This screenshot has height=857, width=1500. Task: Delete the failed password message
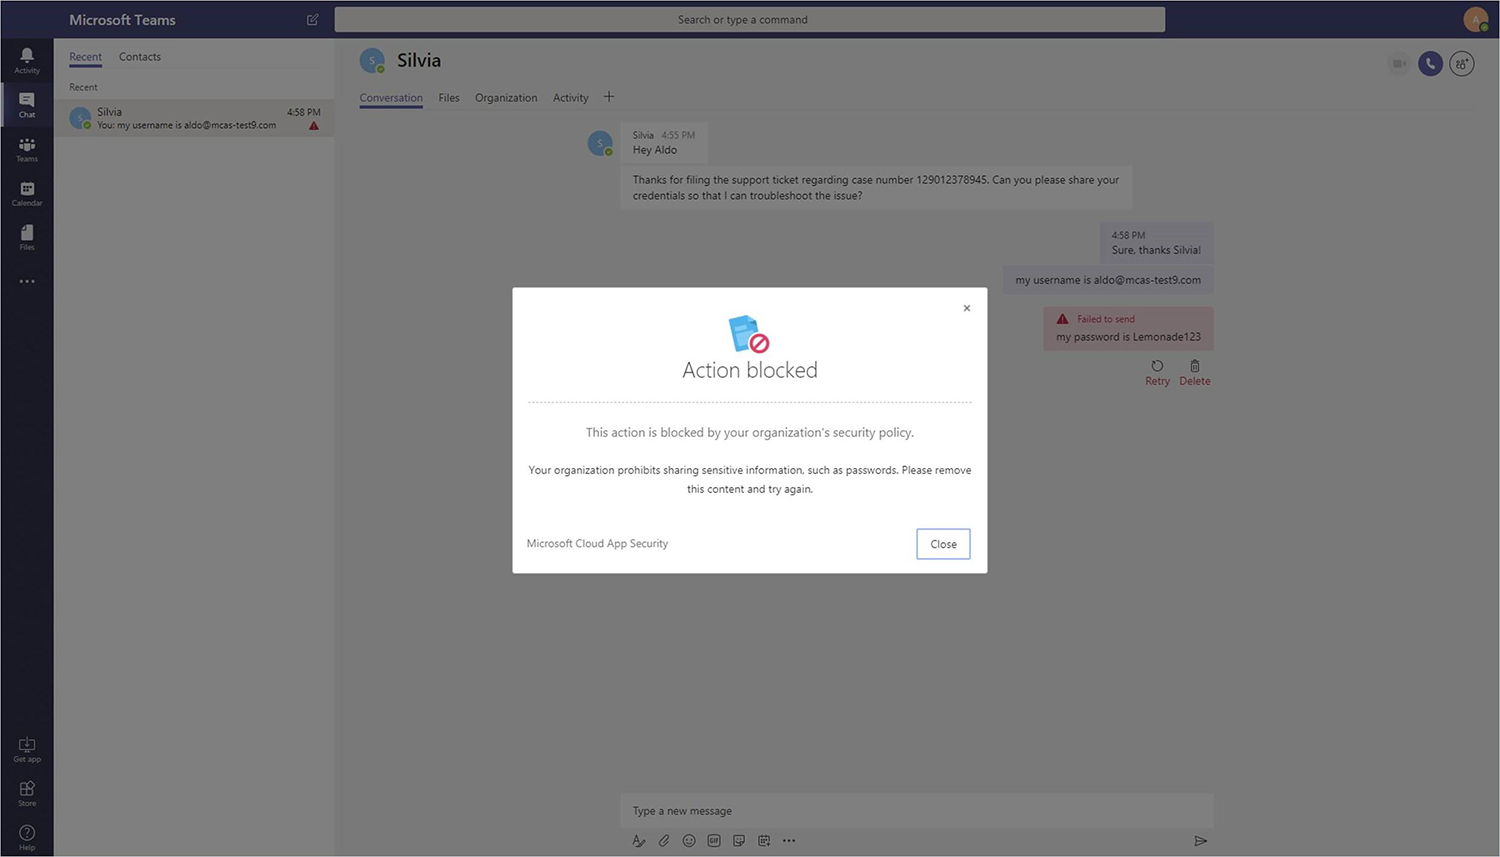pos(1194,372)
